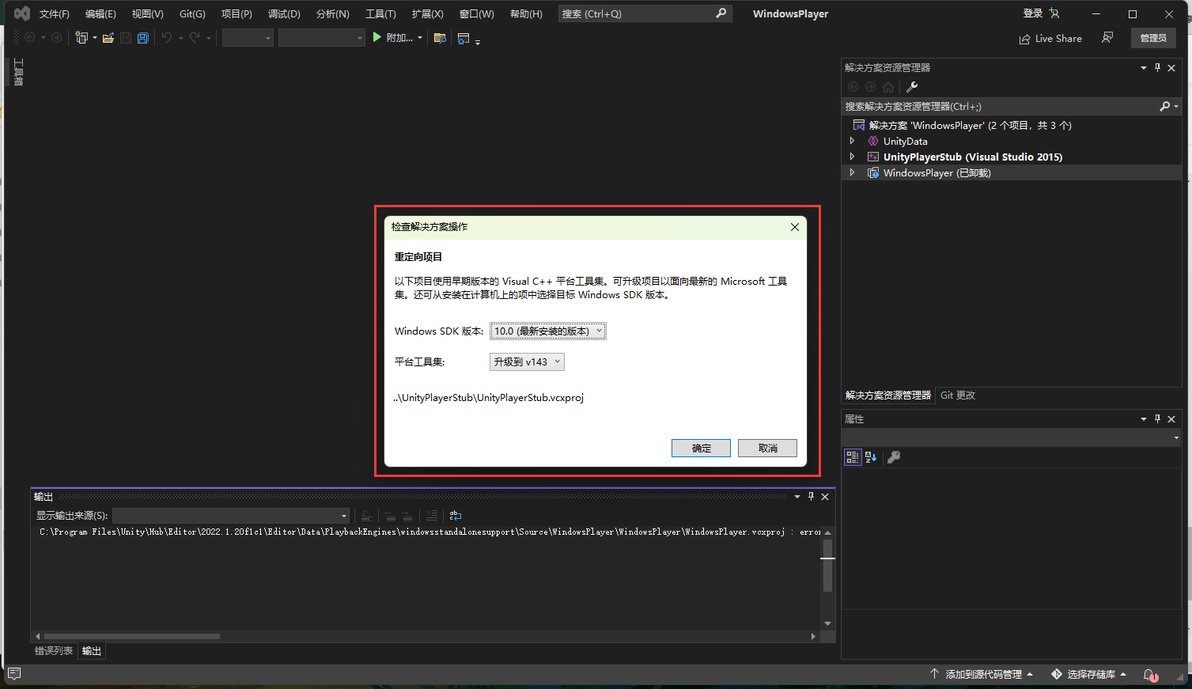Click the window layout toolbar icon
The height and width of the screenshot is (689, 1192).
(463, 37)
